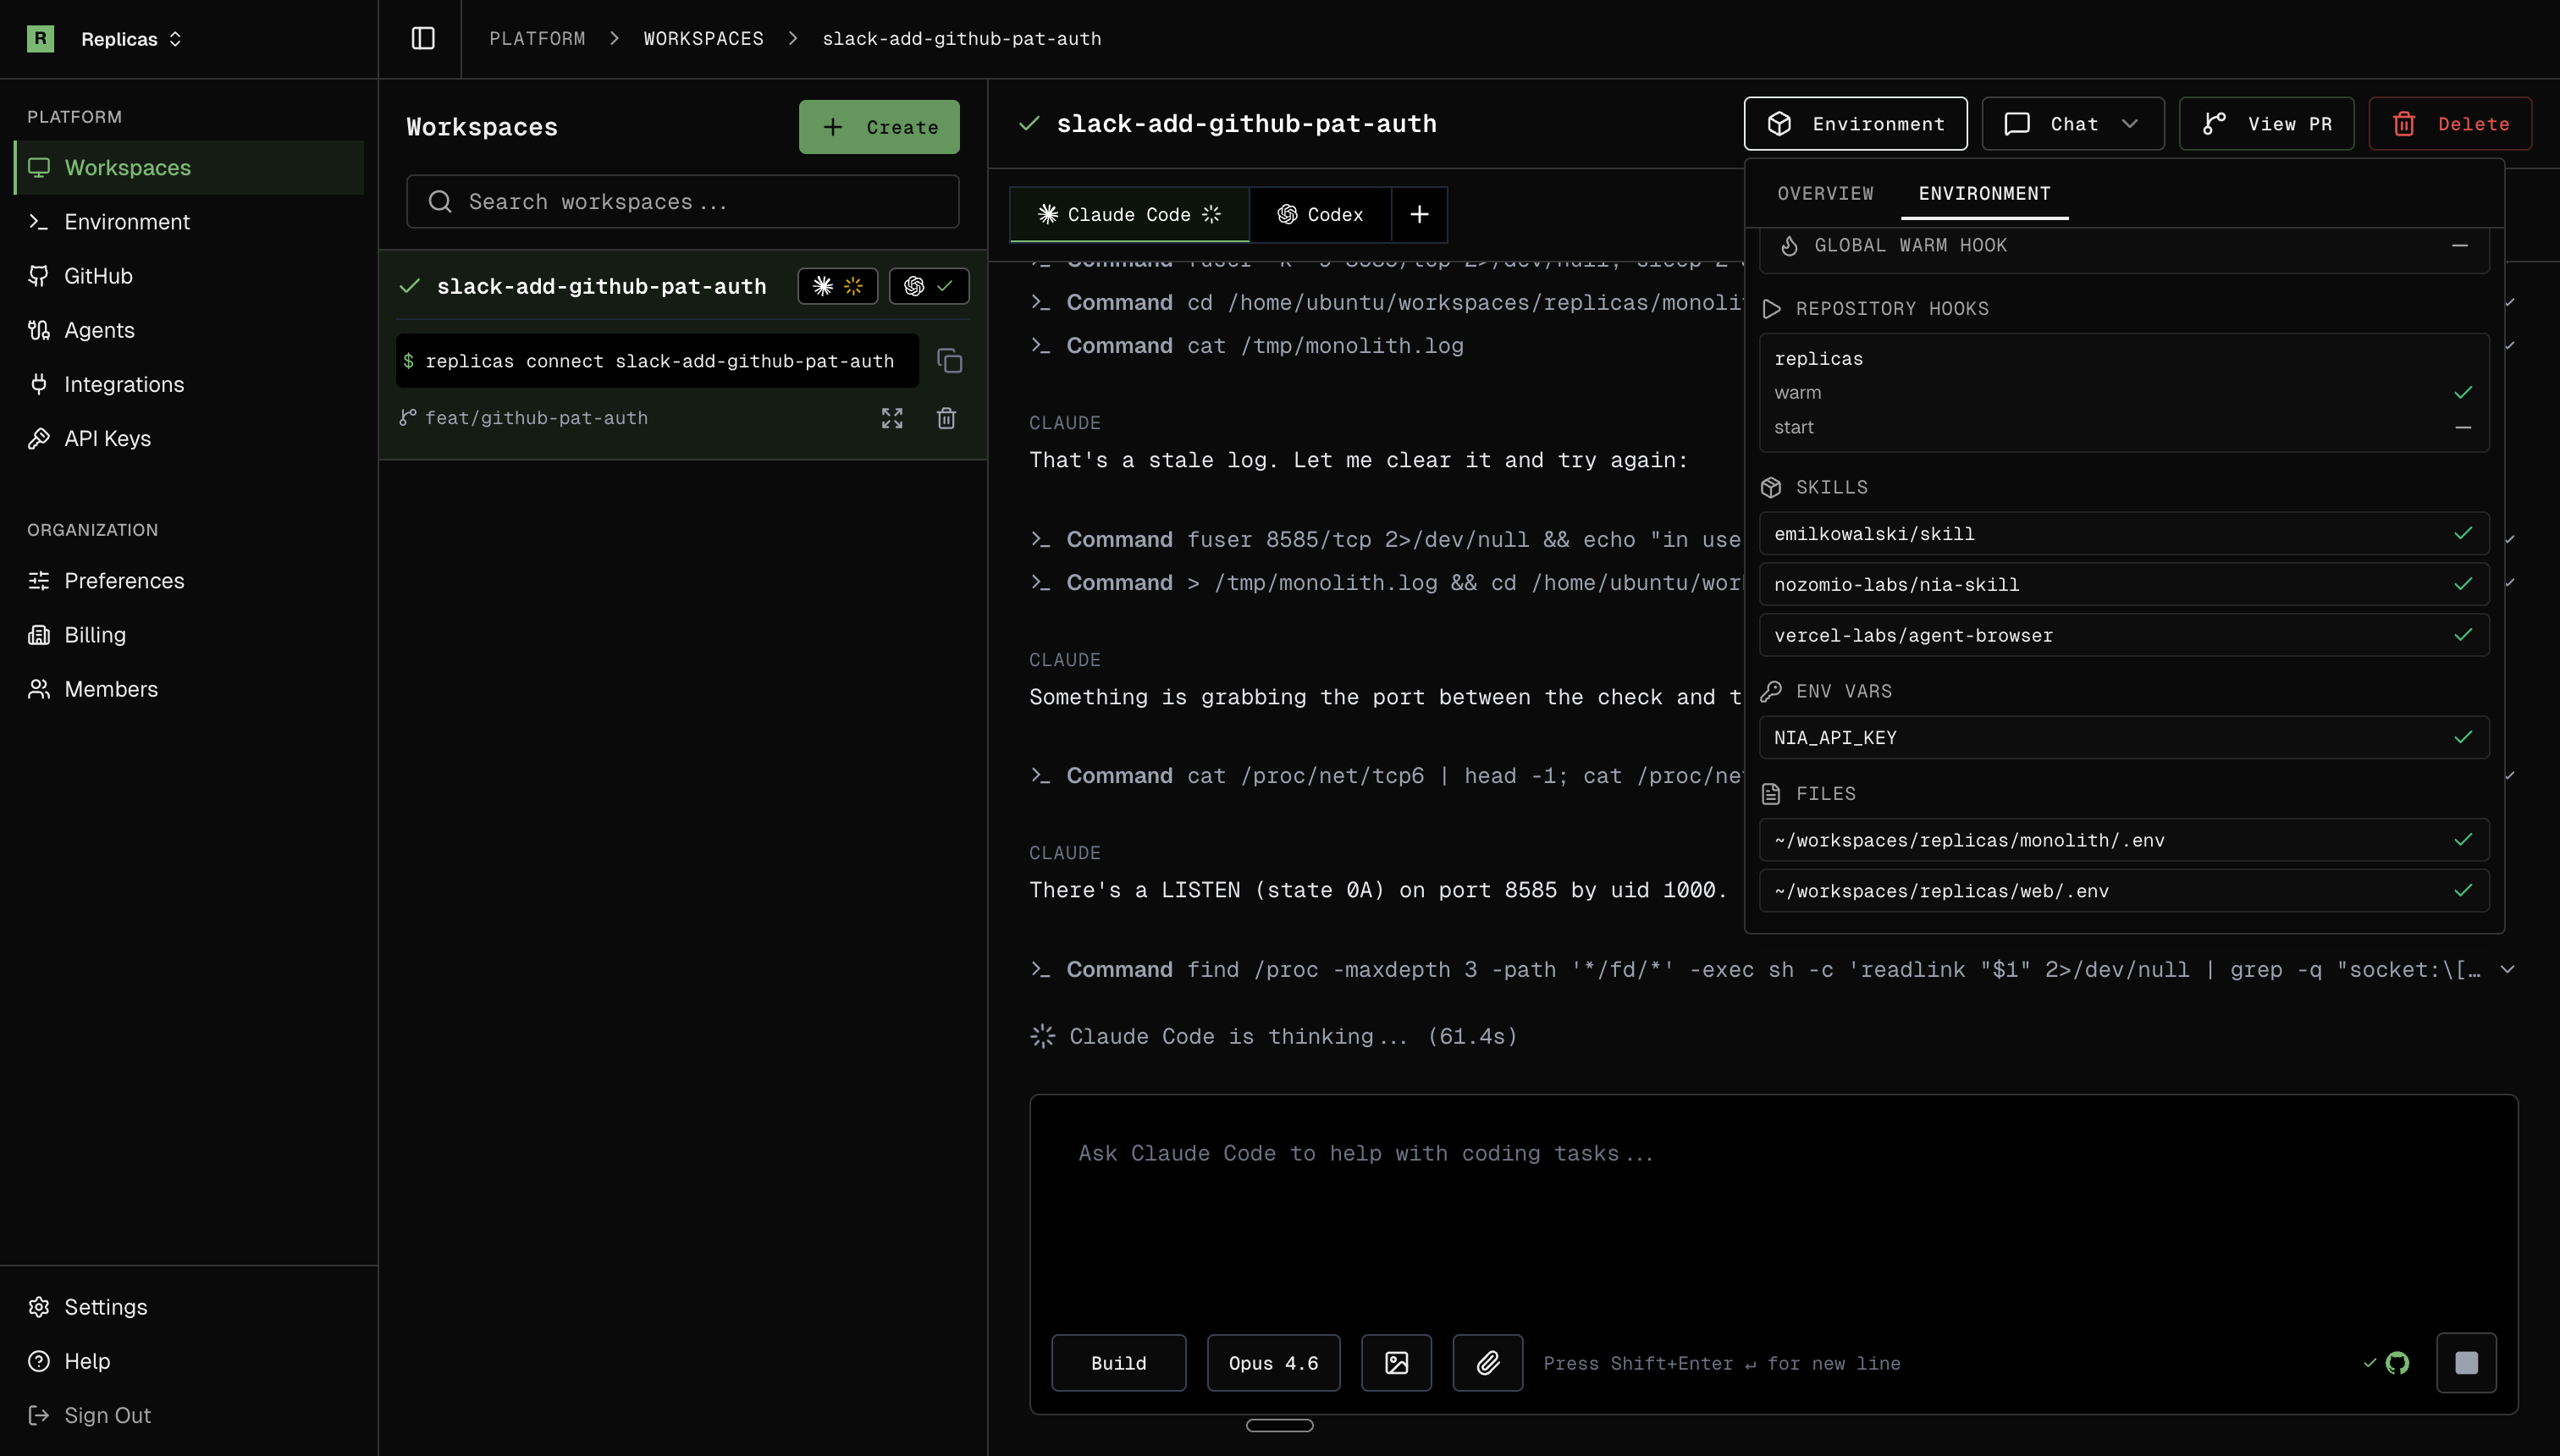Open the Build mode selector
2560x1456 pixels.
(x=1118, y=1363)
